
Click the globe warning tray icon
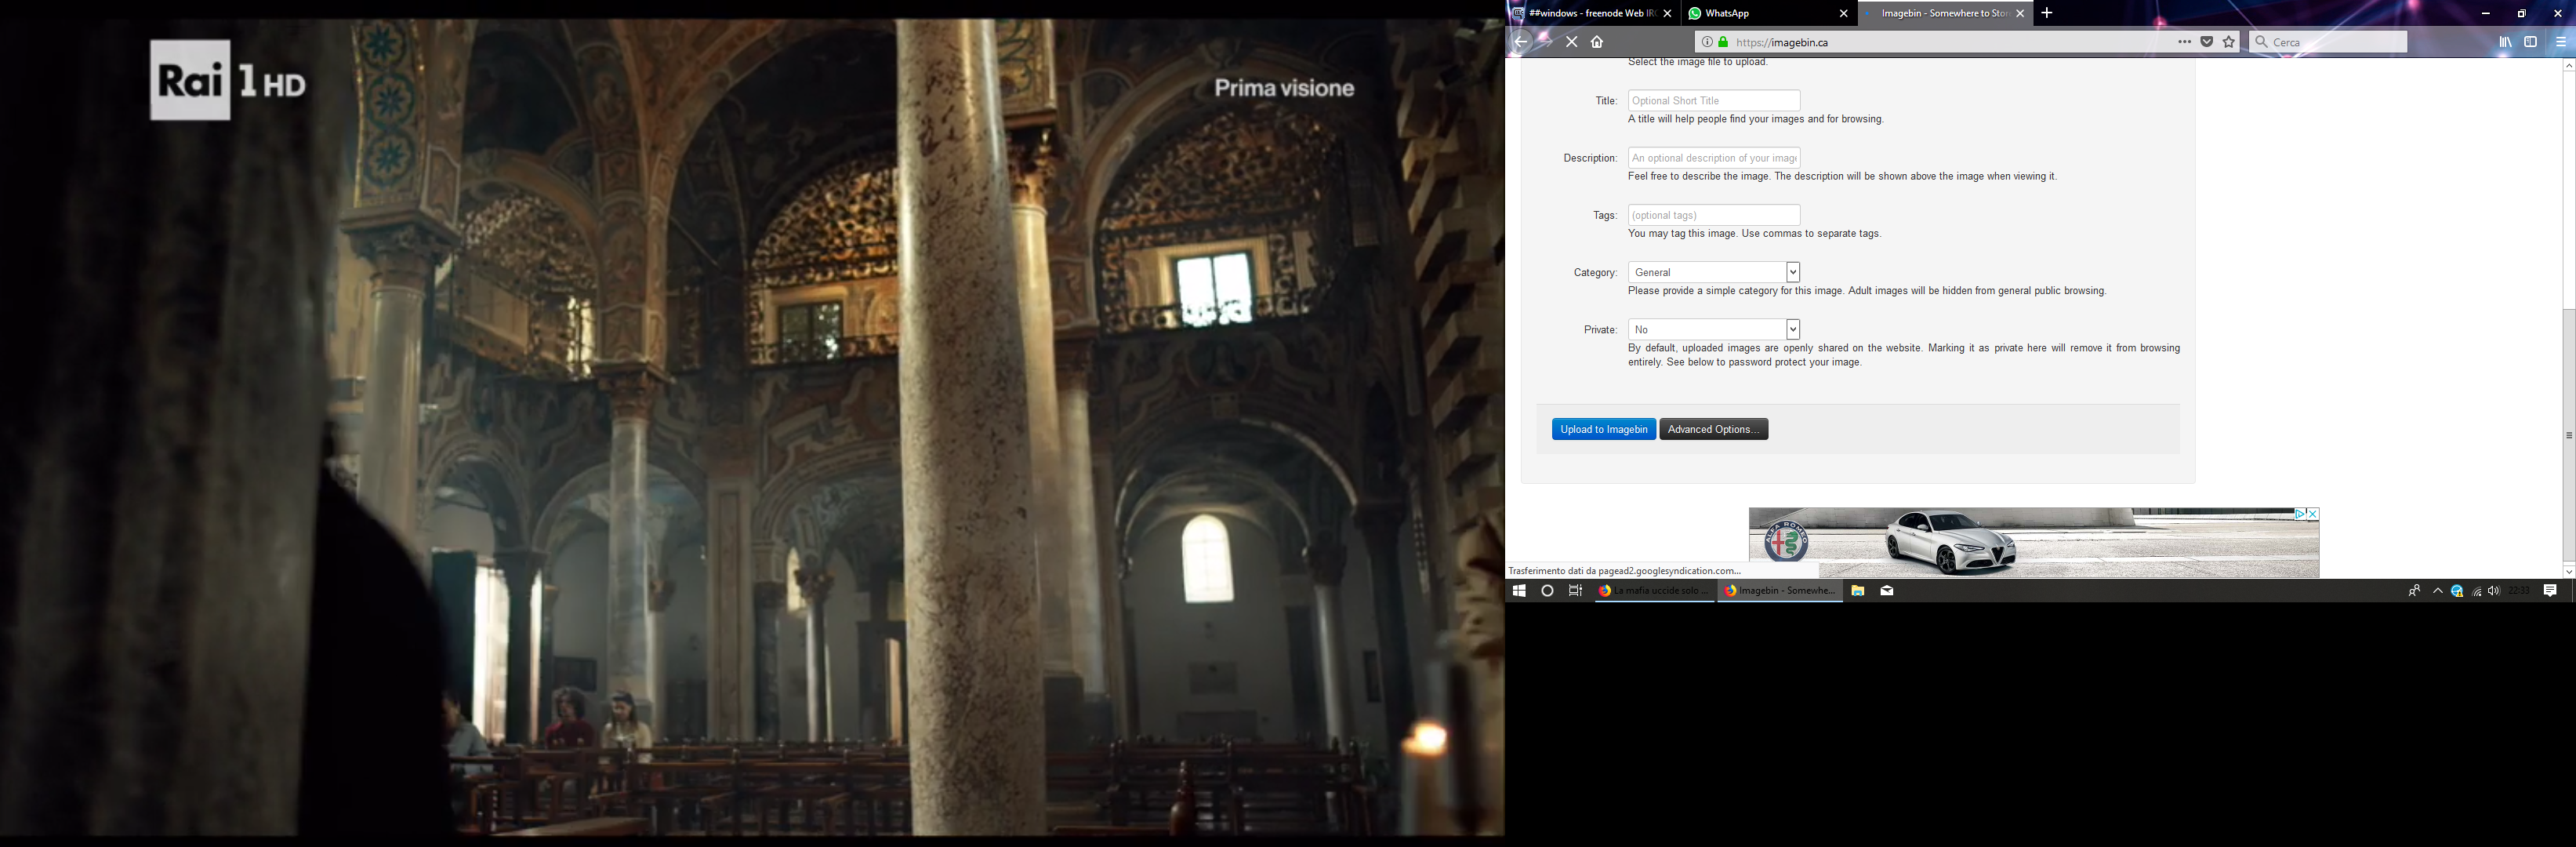click(2457, 591)
